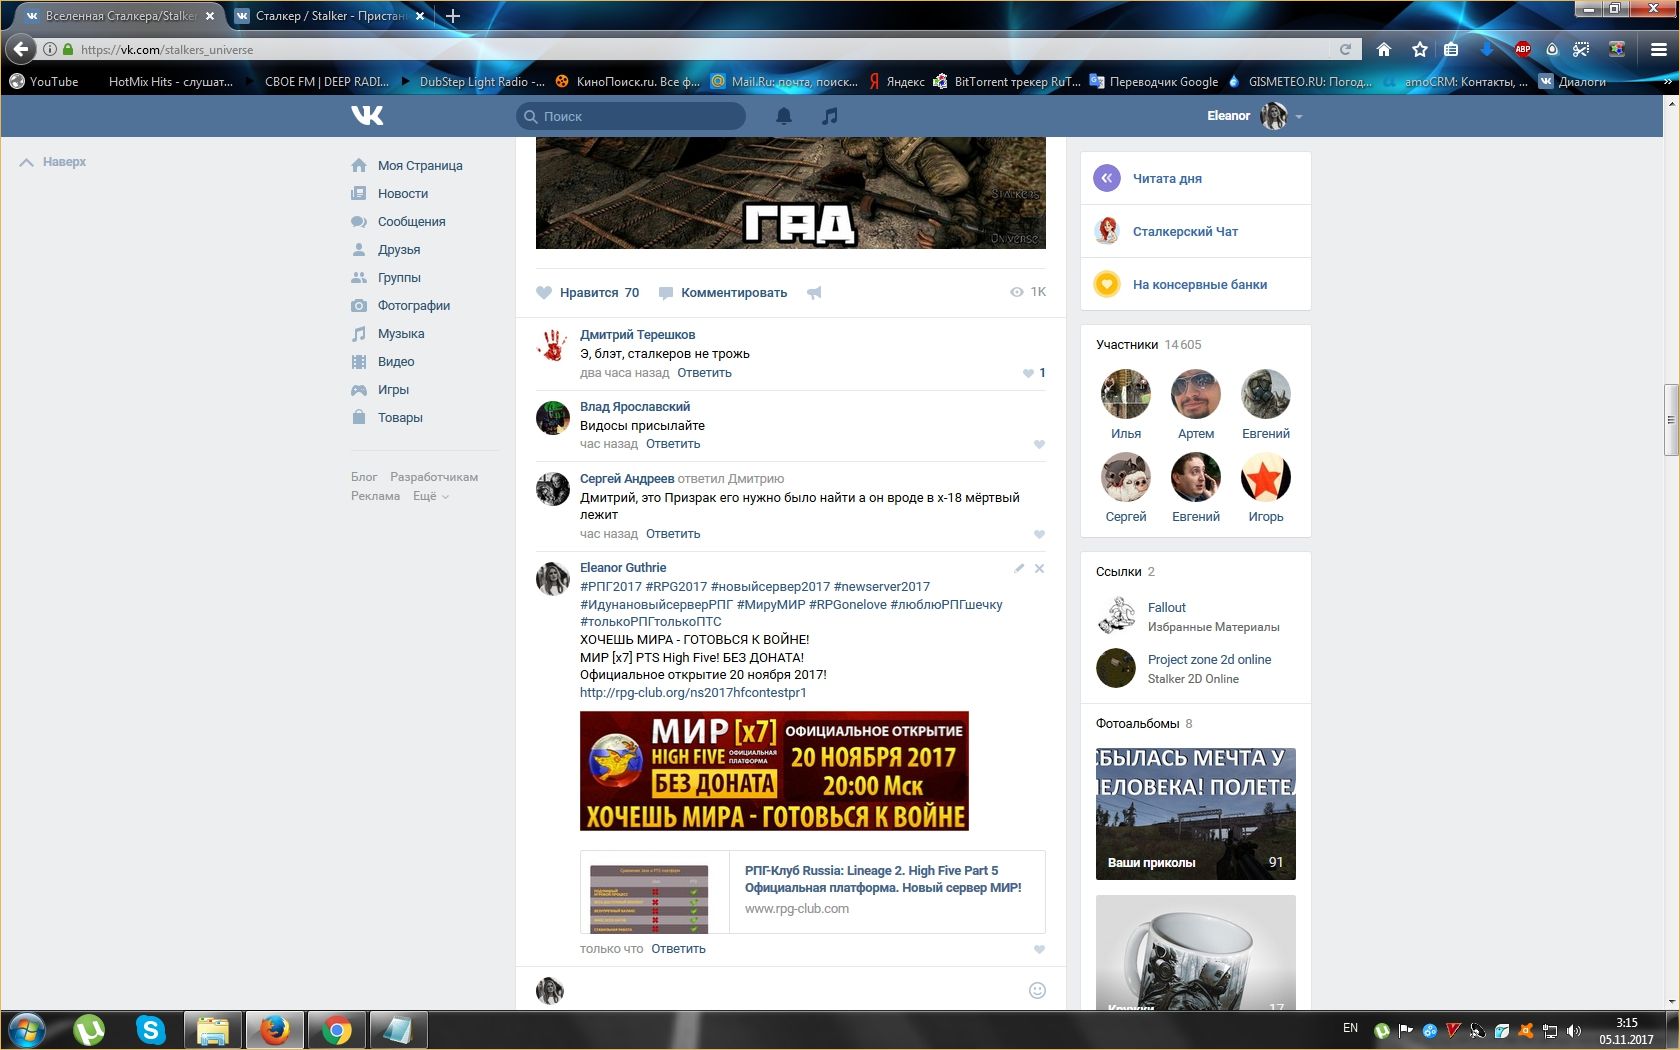The image size is (1680, 1050).
Task: Click the VK logo in the header
Action: click(x=367, y=116)
